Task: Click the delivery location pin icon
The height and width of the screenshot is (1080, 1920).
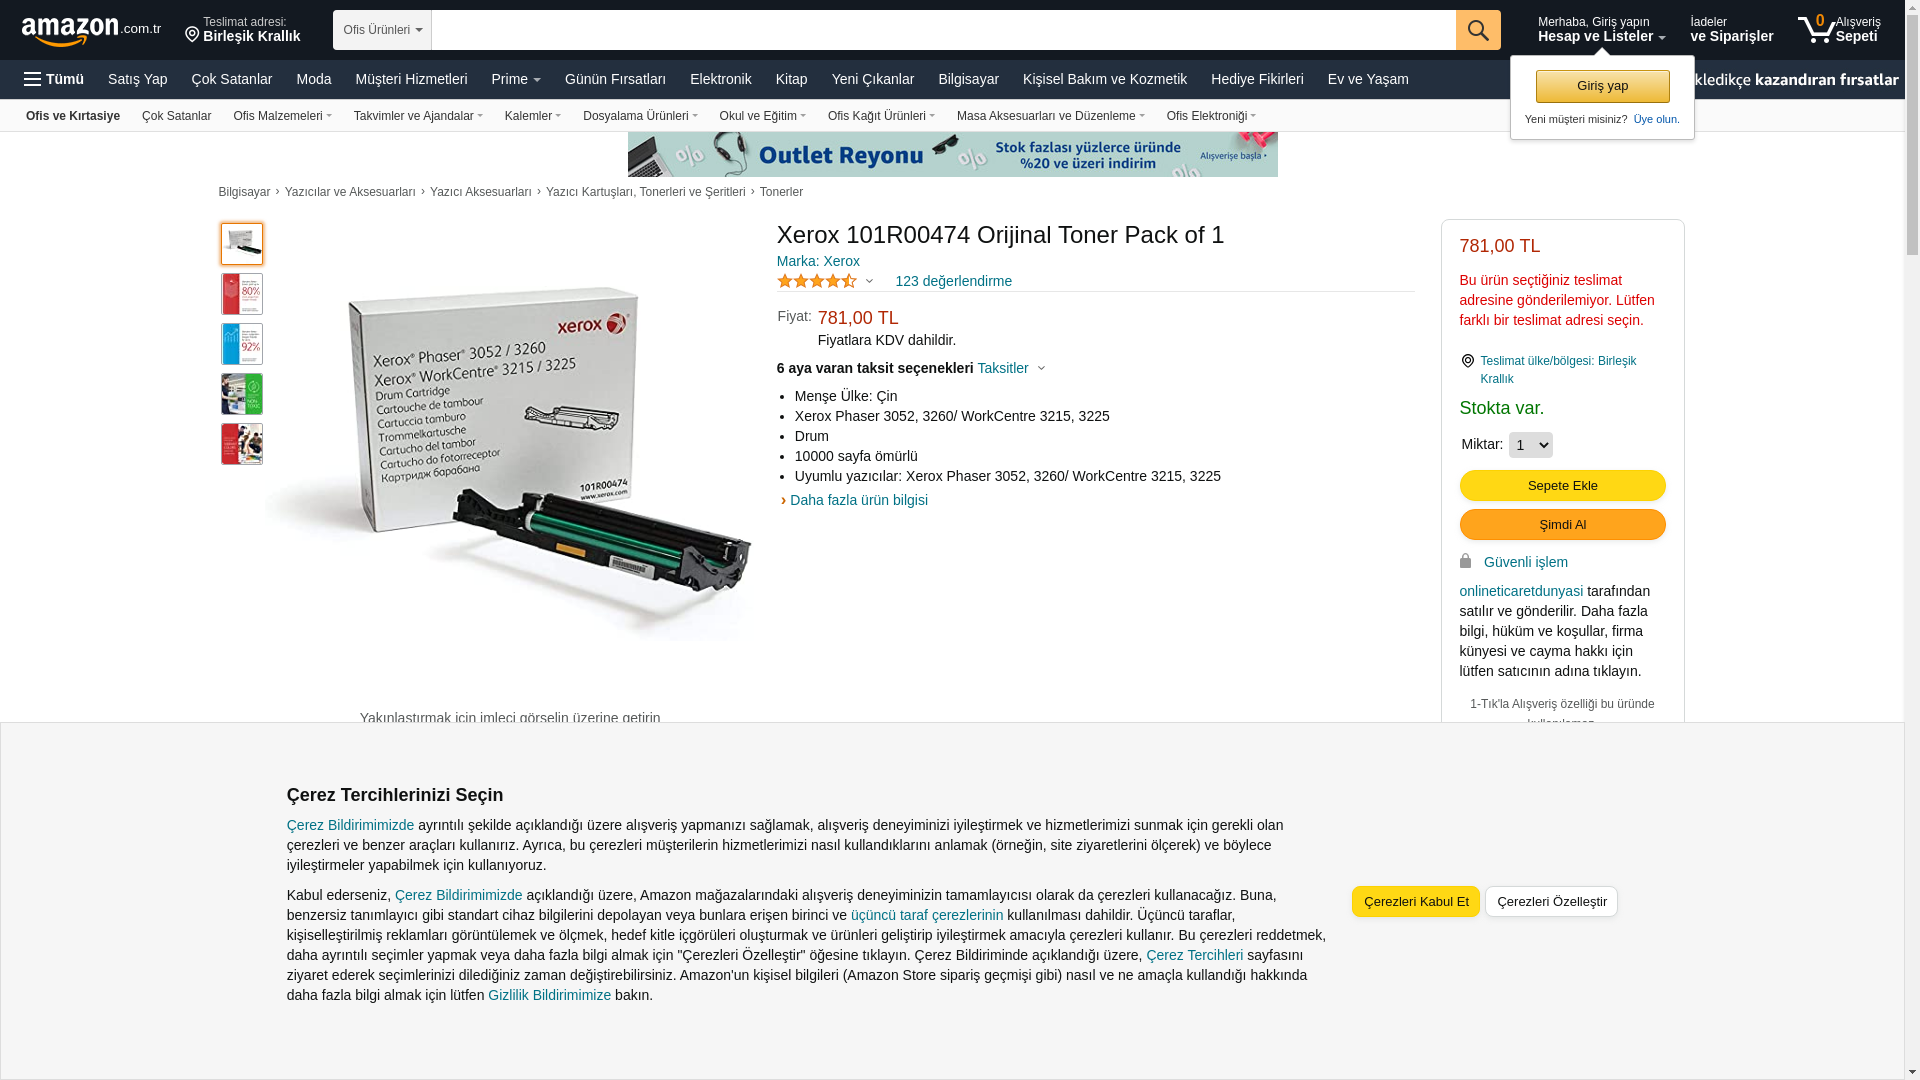Action: [x=192, y=34]
